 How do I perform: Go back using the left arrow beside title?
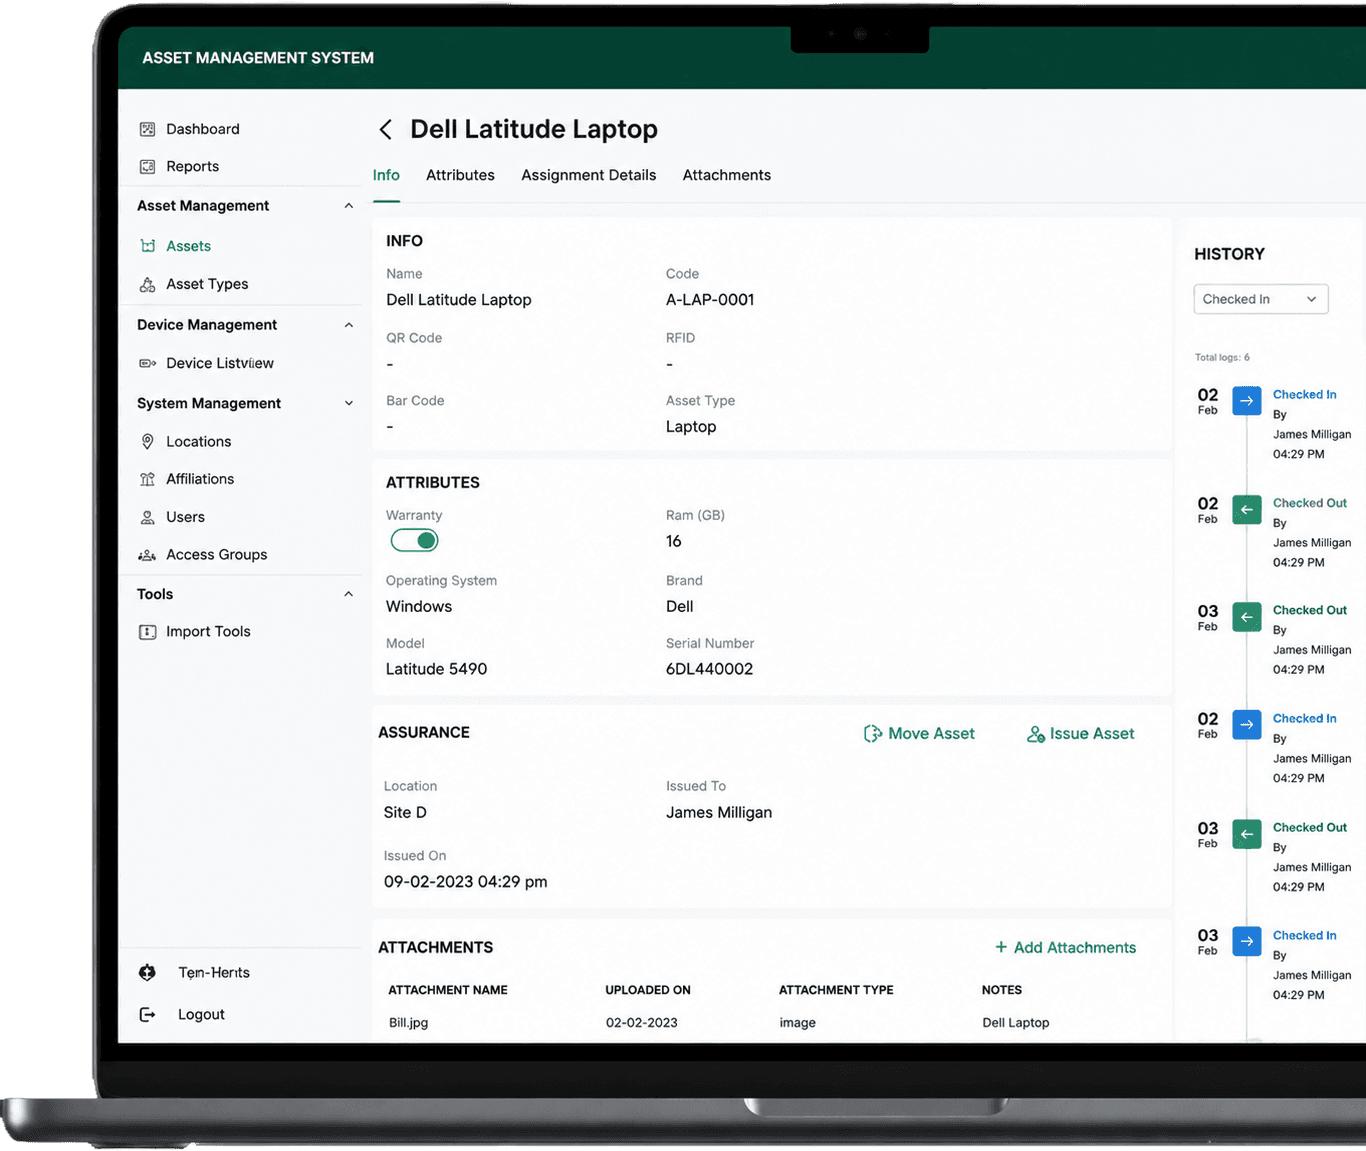click(385, 129)
